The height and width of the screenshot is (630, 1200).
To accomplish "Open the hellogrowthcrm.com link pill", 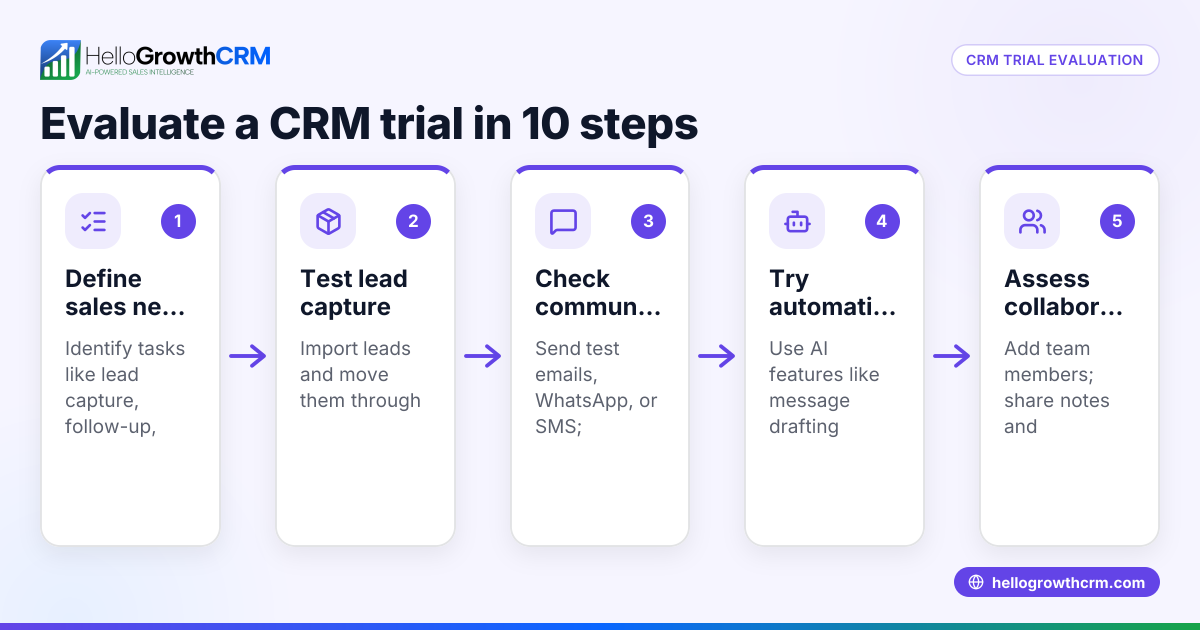I will tap(1057, 583).
